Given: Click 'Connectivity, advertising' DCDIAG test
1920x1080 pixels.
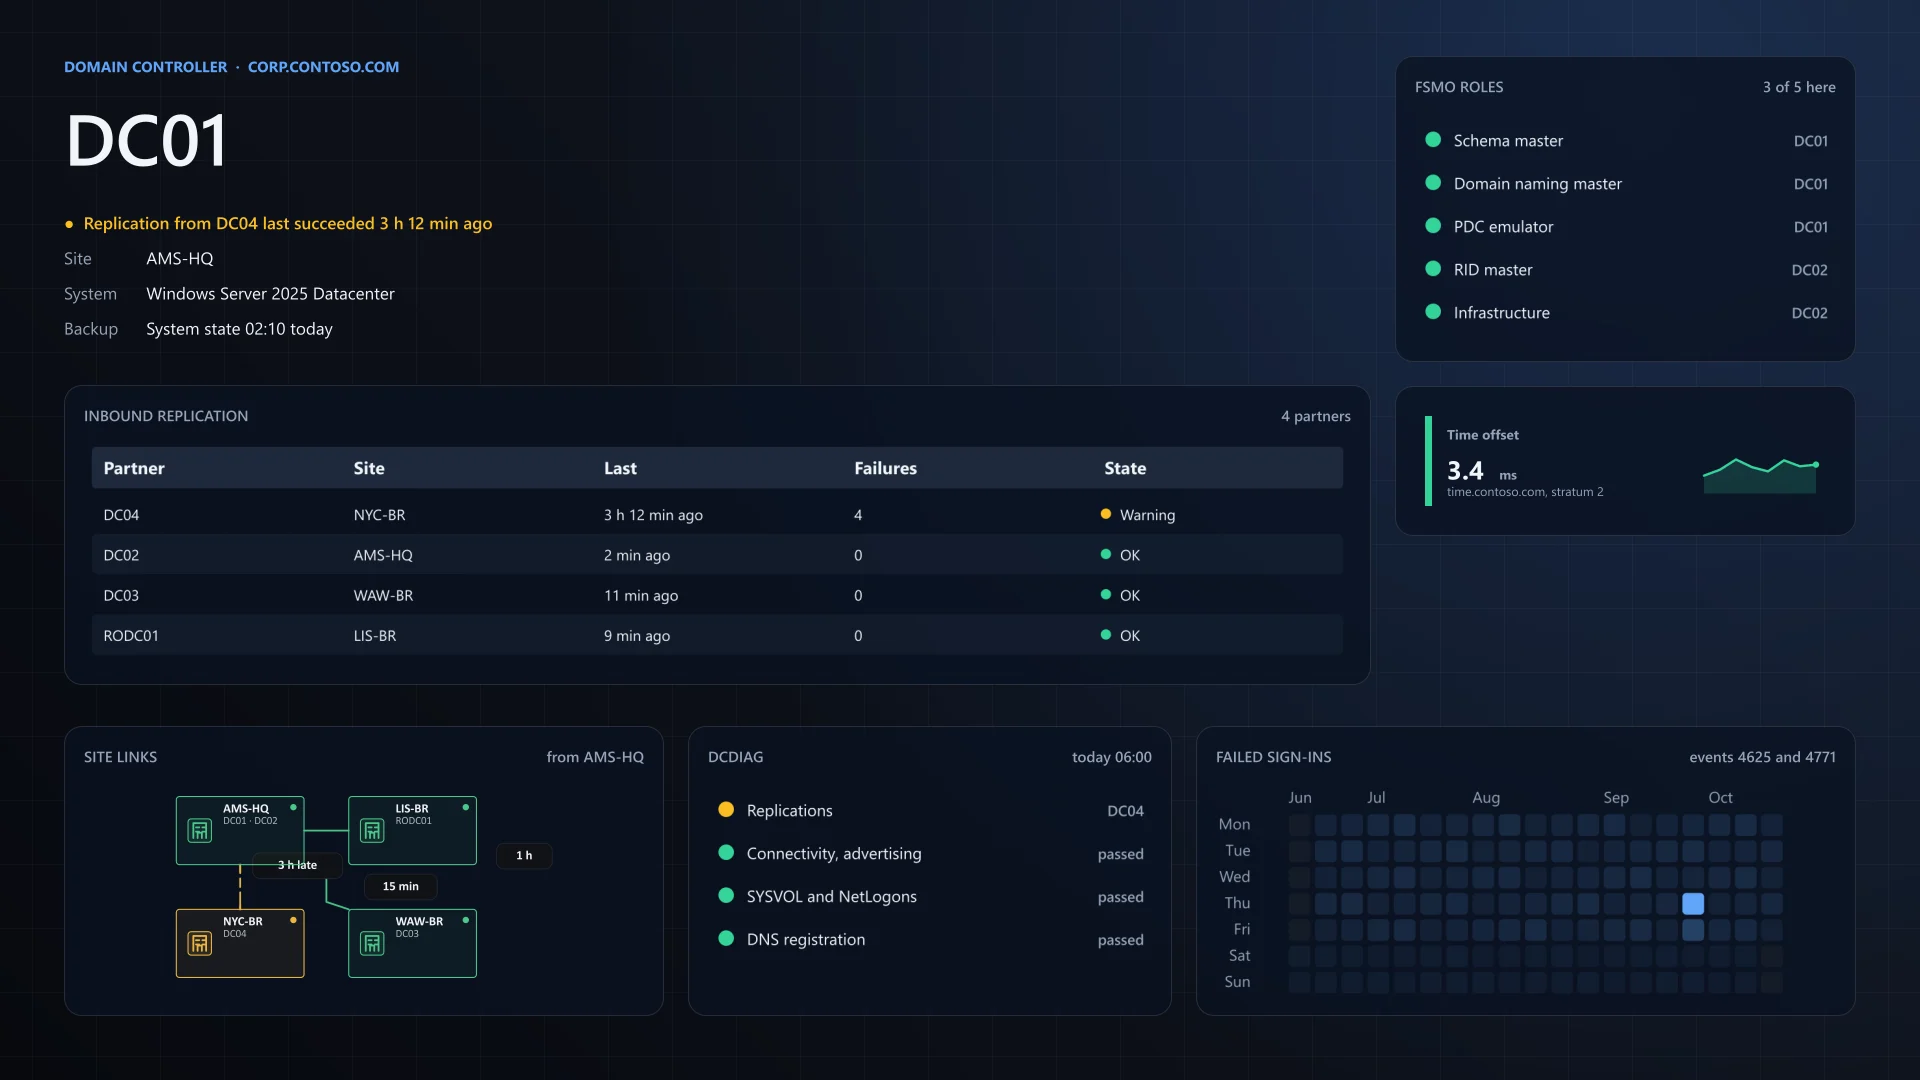Looking at the screenshot, I should tap(834, 853).
